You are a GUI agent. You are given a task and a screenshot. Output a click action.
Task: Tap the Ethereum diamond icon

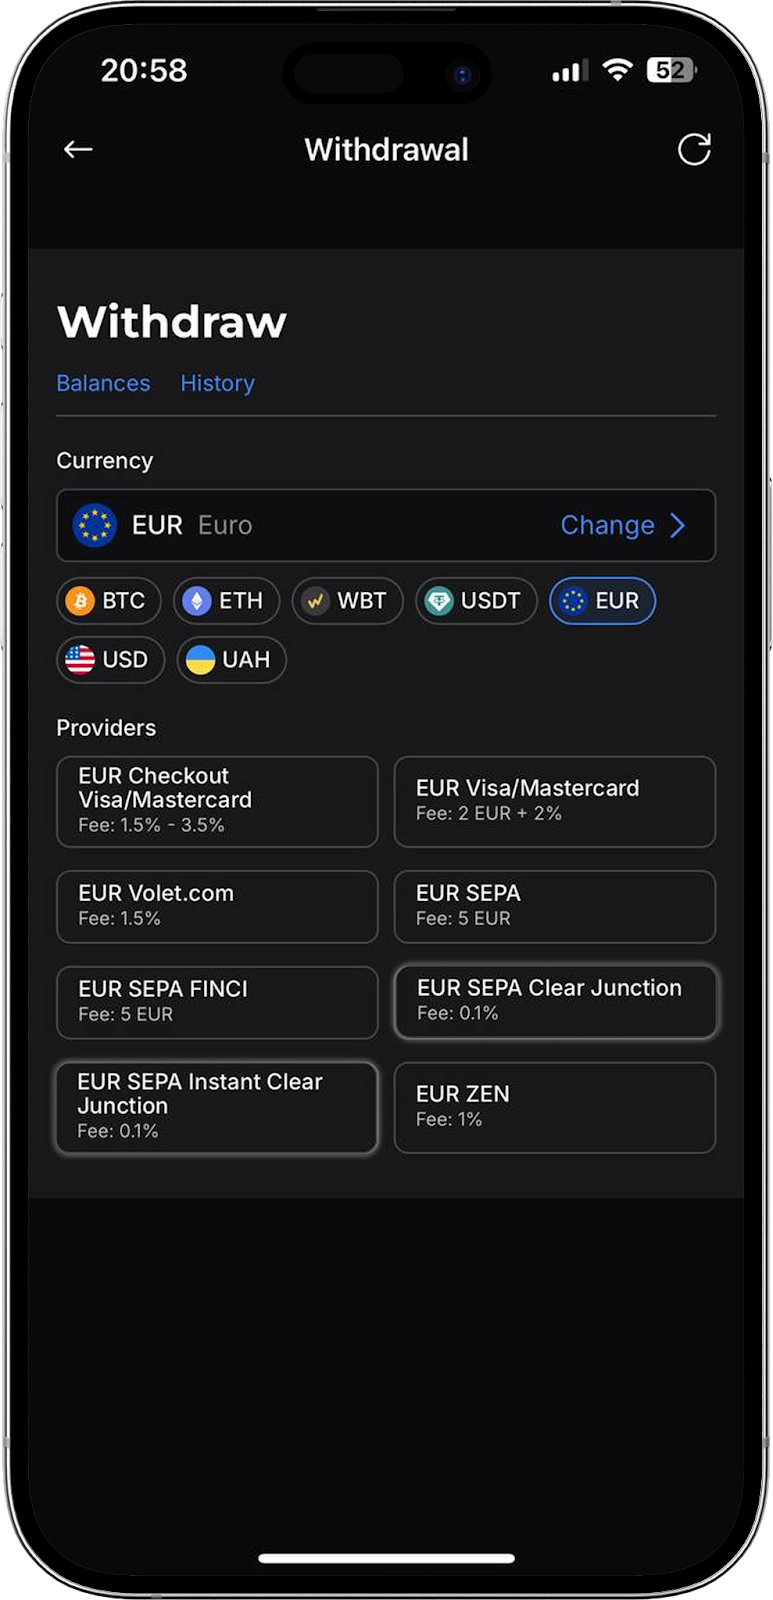click(x=196, y=601)
